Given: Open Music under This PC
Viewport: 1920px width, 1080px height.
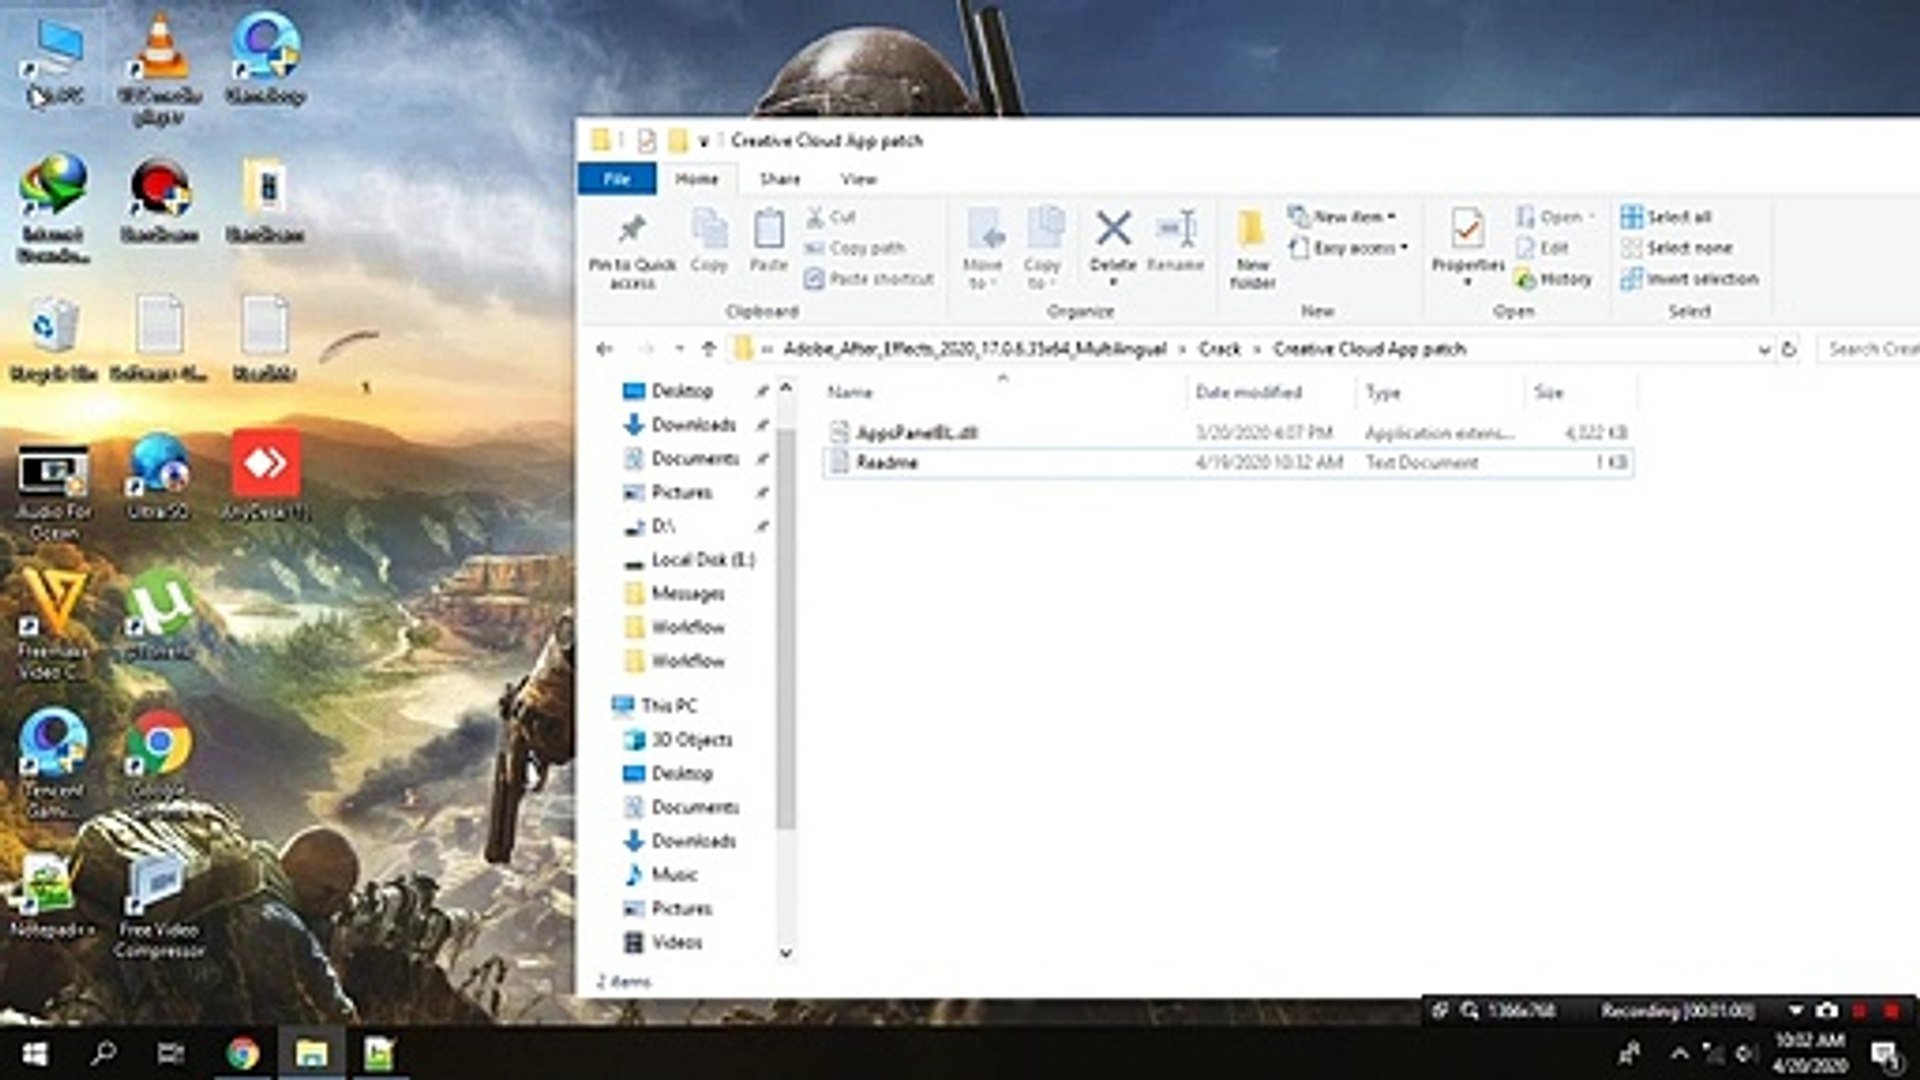Looking at the screenshot, I should [x=674, y=874].
